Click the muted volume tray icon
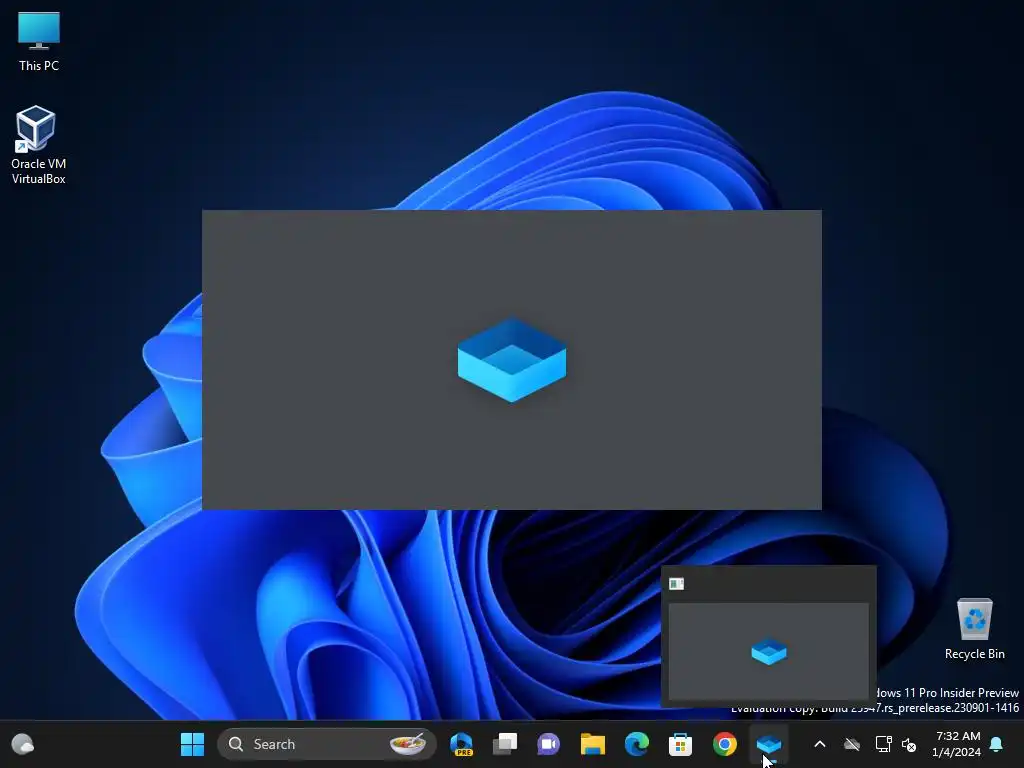 (909, 744)
